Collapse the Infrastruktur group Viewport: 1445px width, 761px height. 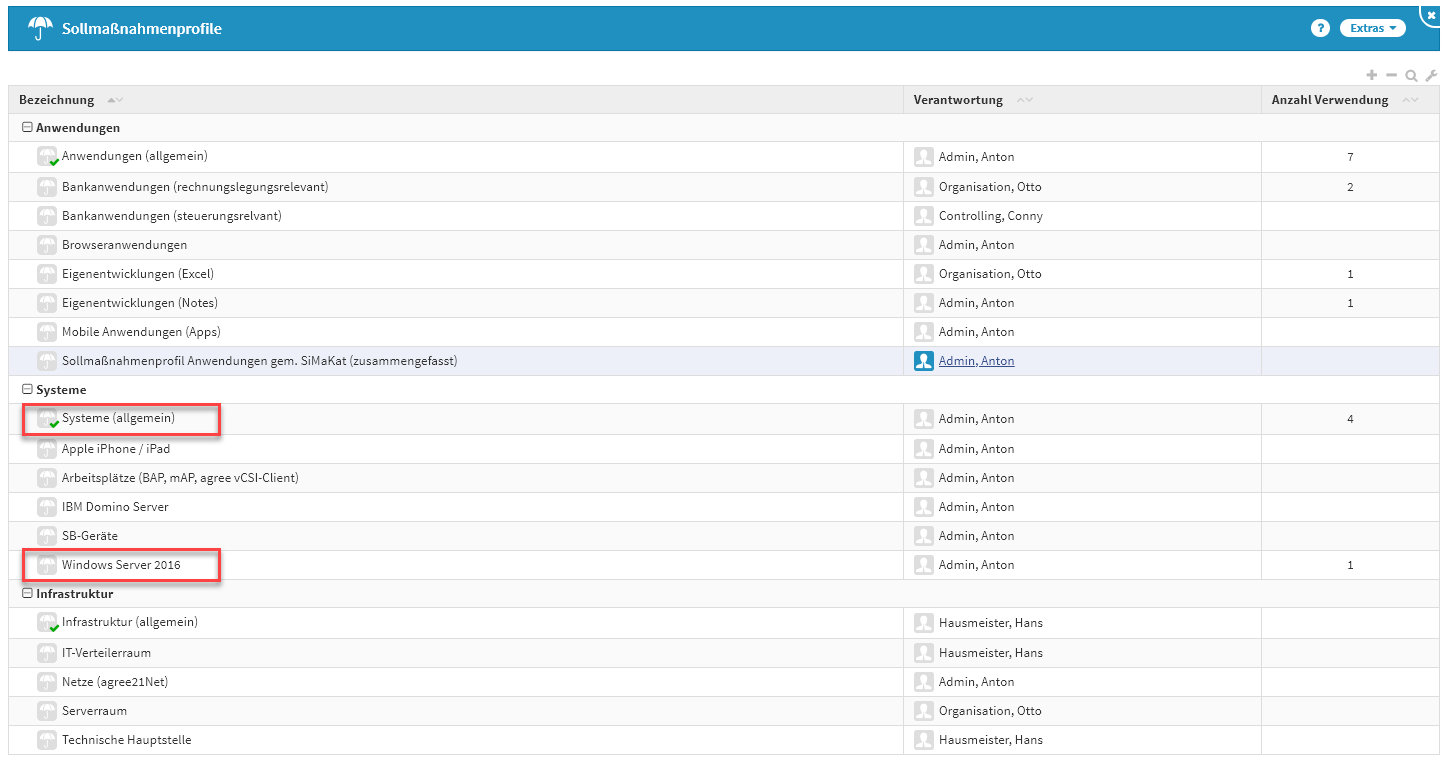point(27,594)
